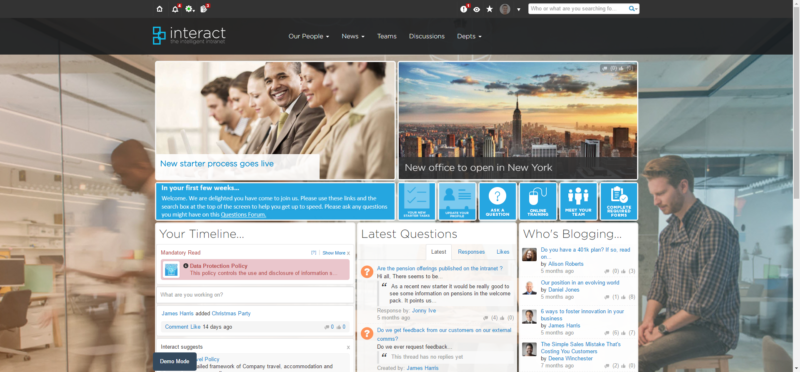Go to the Teams menu item
The height and width of the screenshot is (372, 800).
(x=387, y=36)
